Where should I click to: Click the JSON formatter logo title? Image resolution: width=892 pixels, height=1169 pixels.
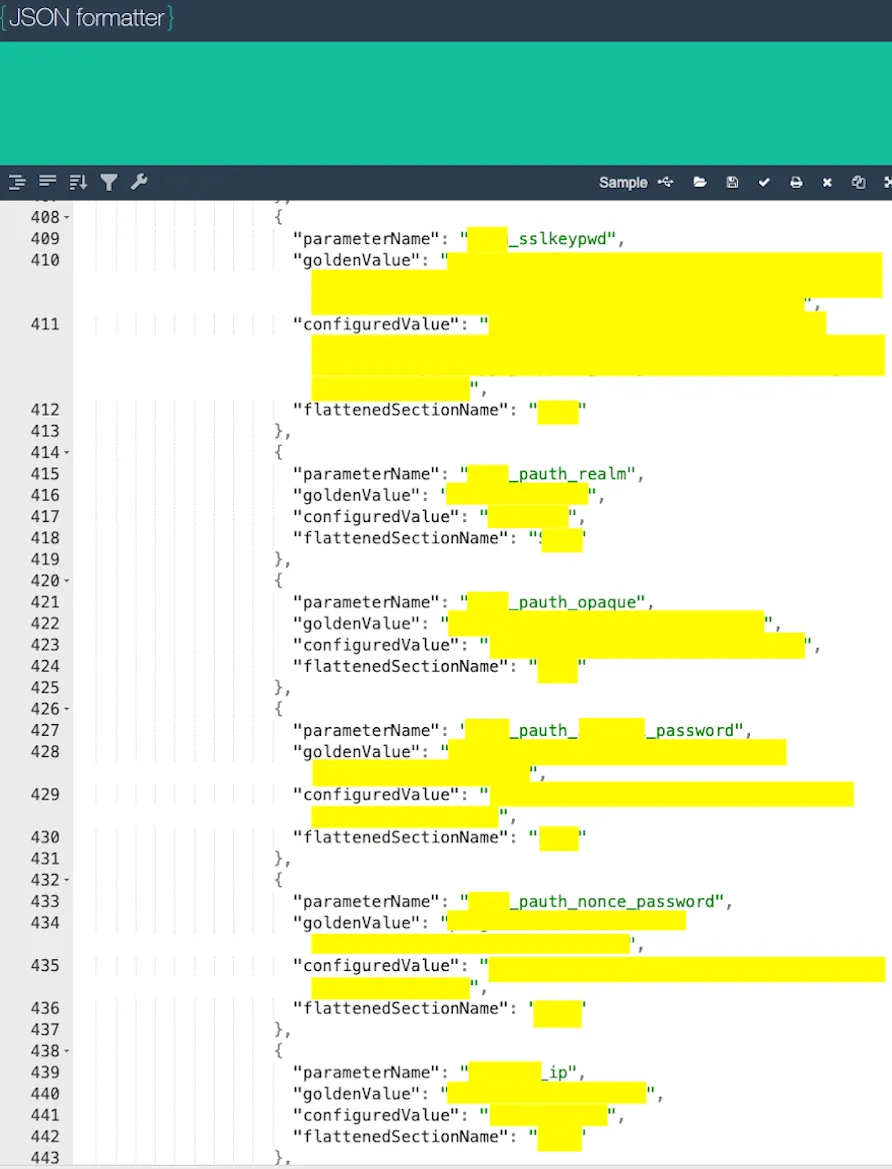[x=88, y=18]
